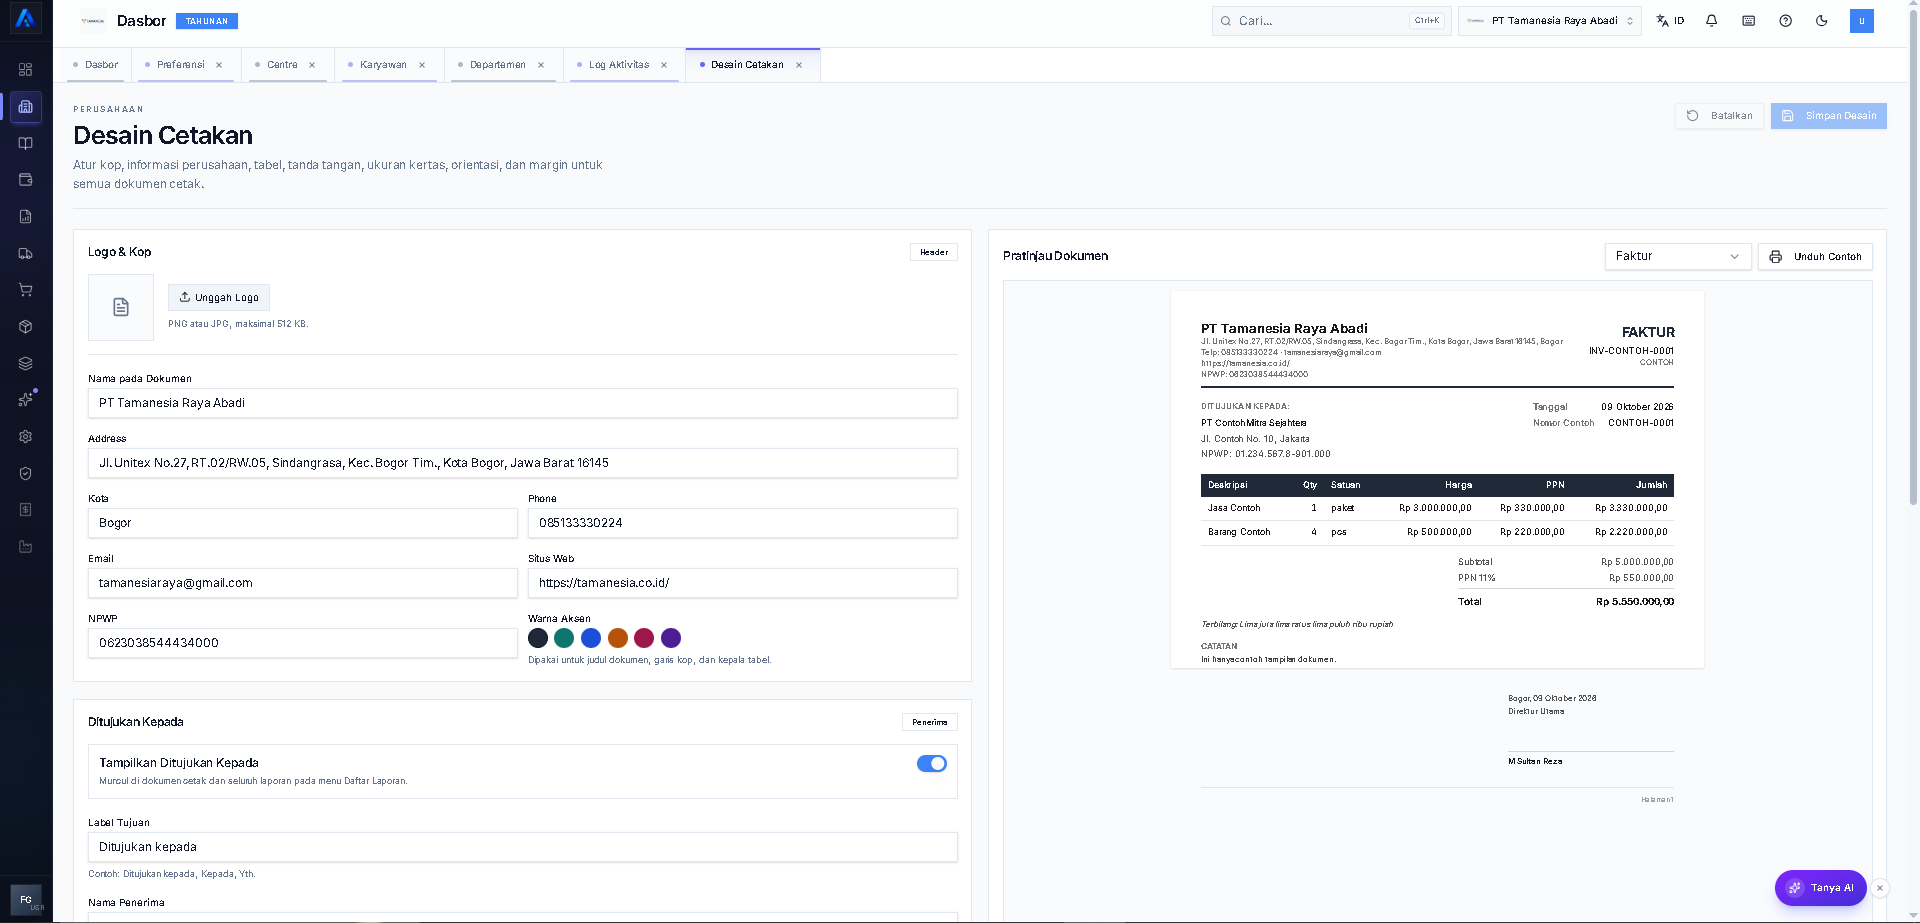Click the language ID translate icon
This screenshot has width=1920, height=923.
[x=1670, y=21]
